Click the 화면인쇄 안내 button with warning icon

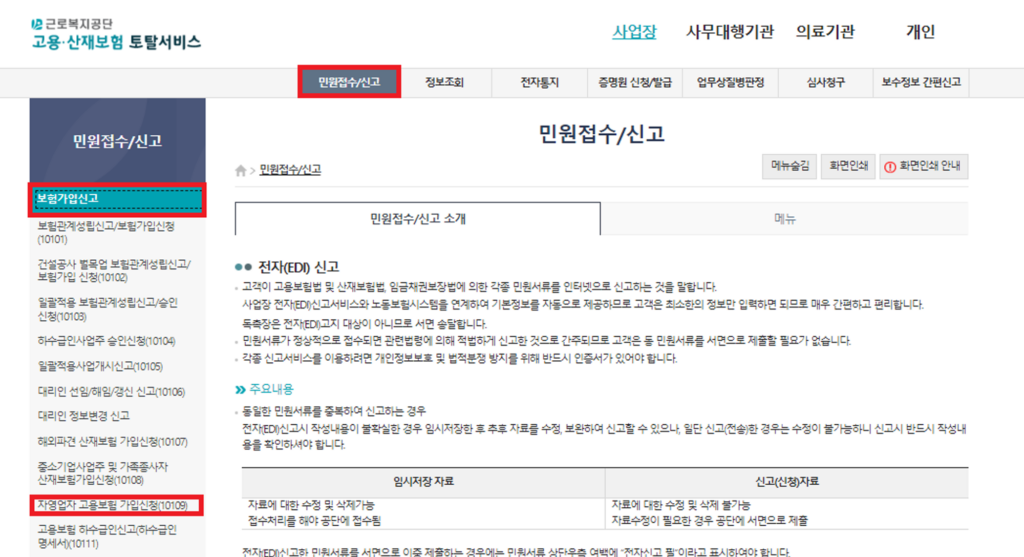point(924,167)
